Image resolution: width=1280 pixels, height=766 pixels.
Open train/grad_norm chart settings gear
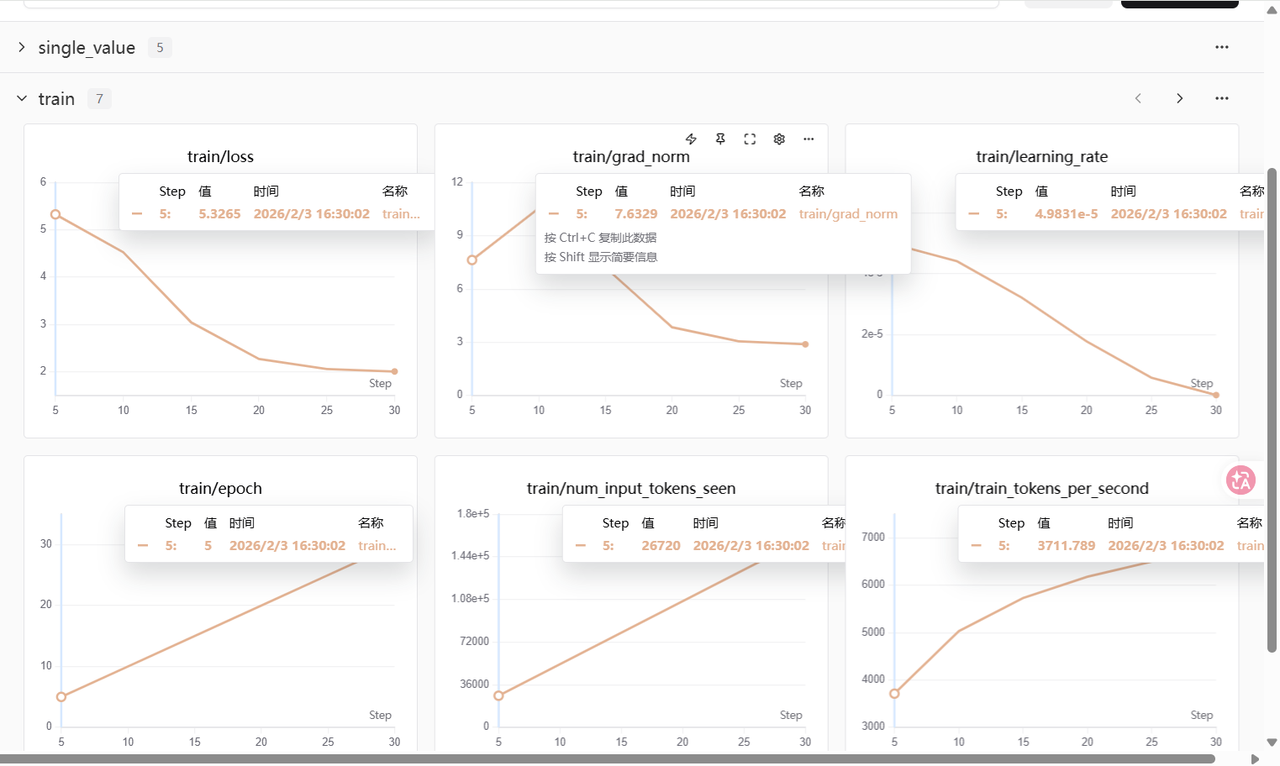tap(779, 139)
